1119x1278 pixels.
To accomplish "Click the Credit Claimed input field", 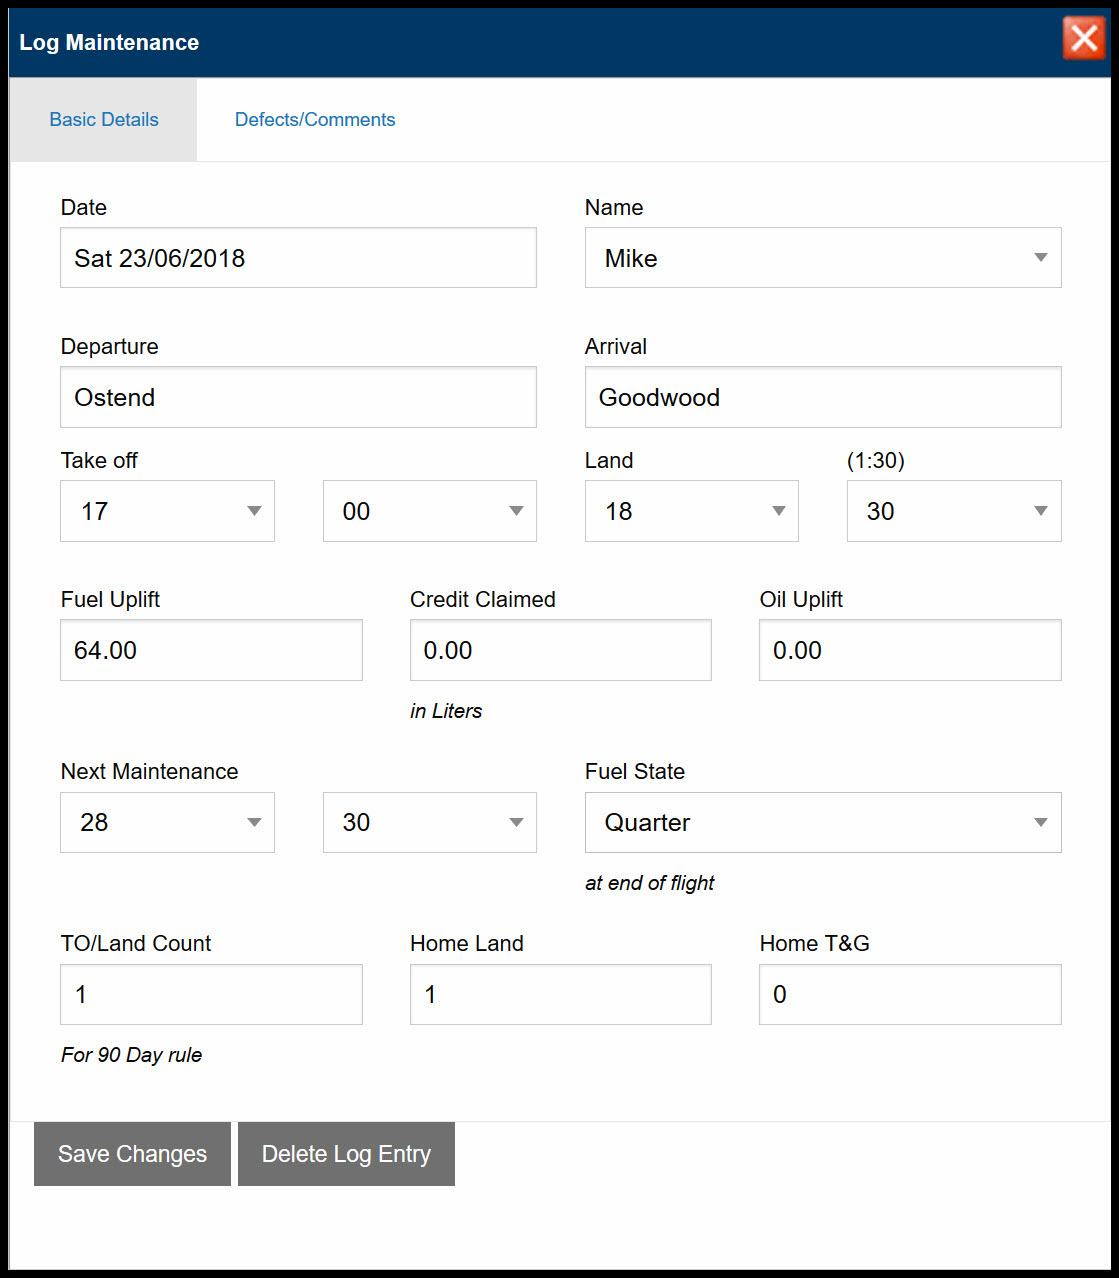I will pyautogui.click(x=561, y=650).
